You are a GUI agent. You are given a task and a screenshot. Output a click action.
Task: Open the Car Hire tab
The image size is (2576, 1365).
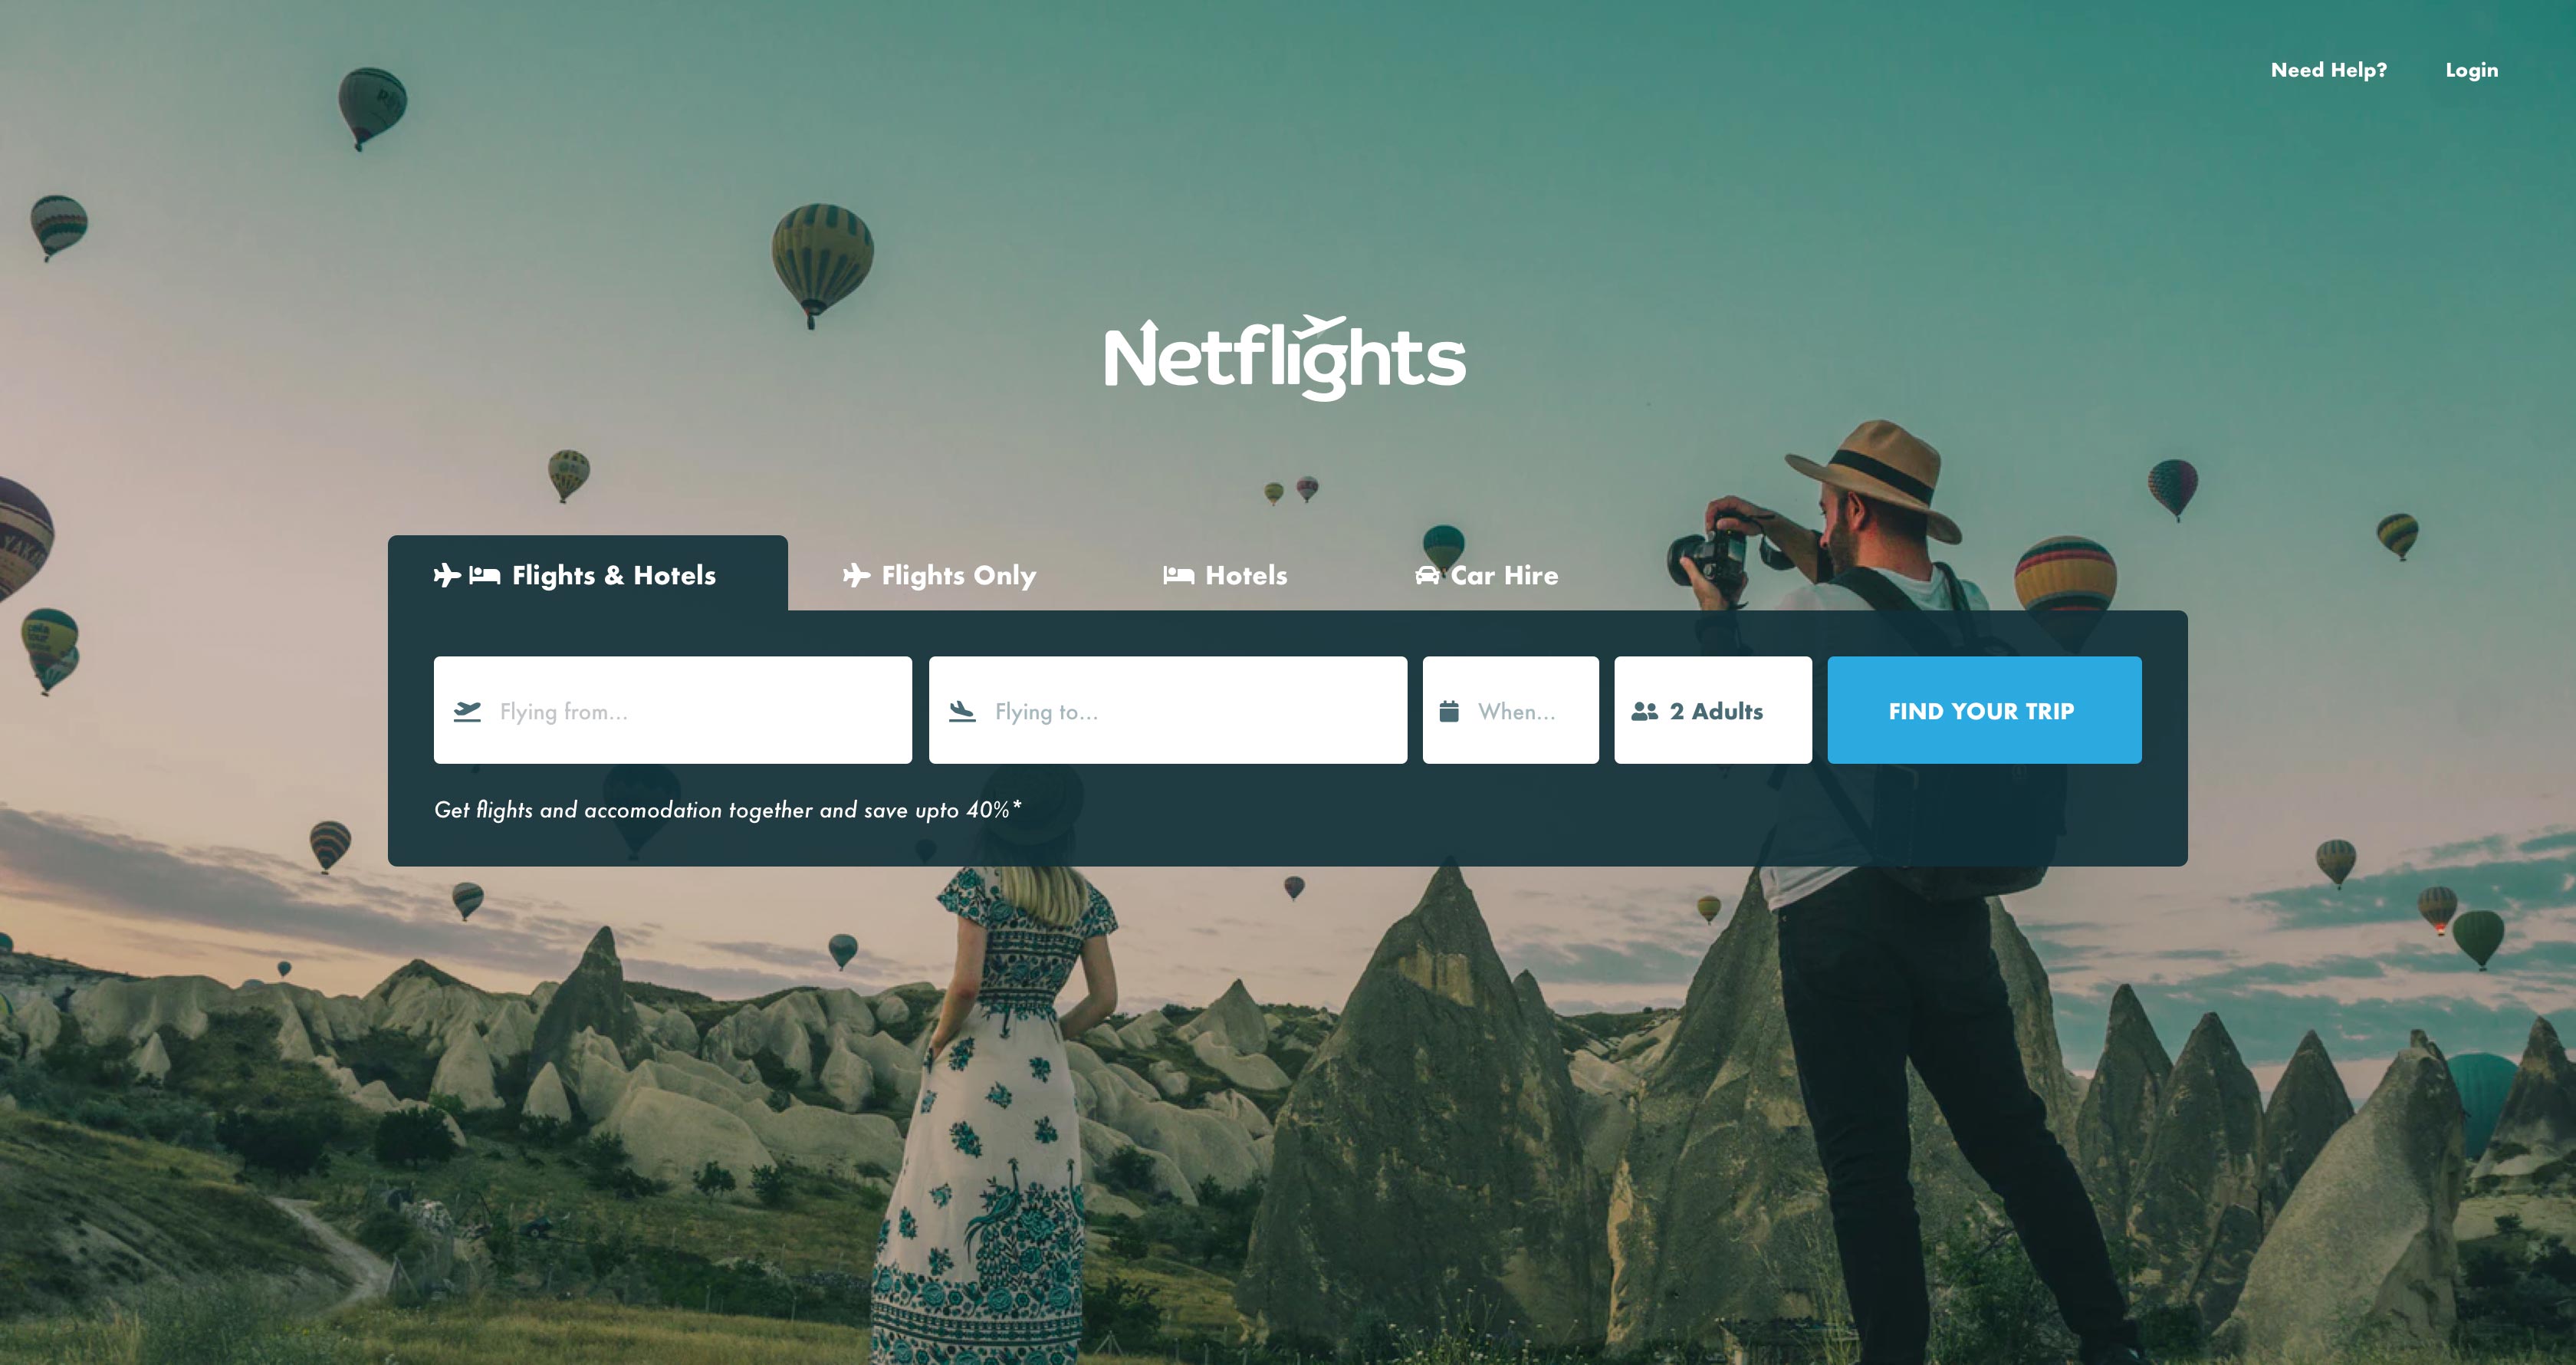[x=1487, y=575]
